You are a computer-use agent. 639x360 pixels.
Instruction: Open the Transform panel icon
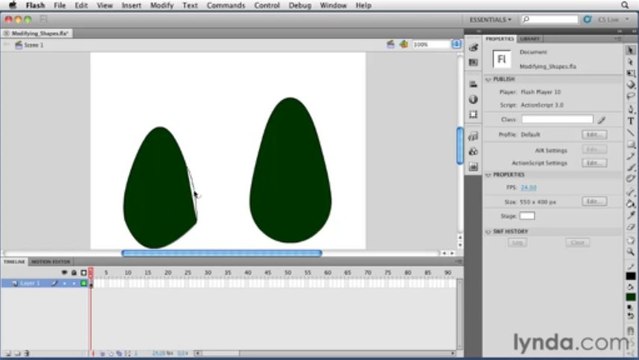[x=473, y=115]
